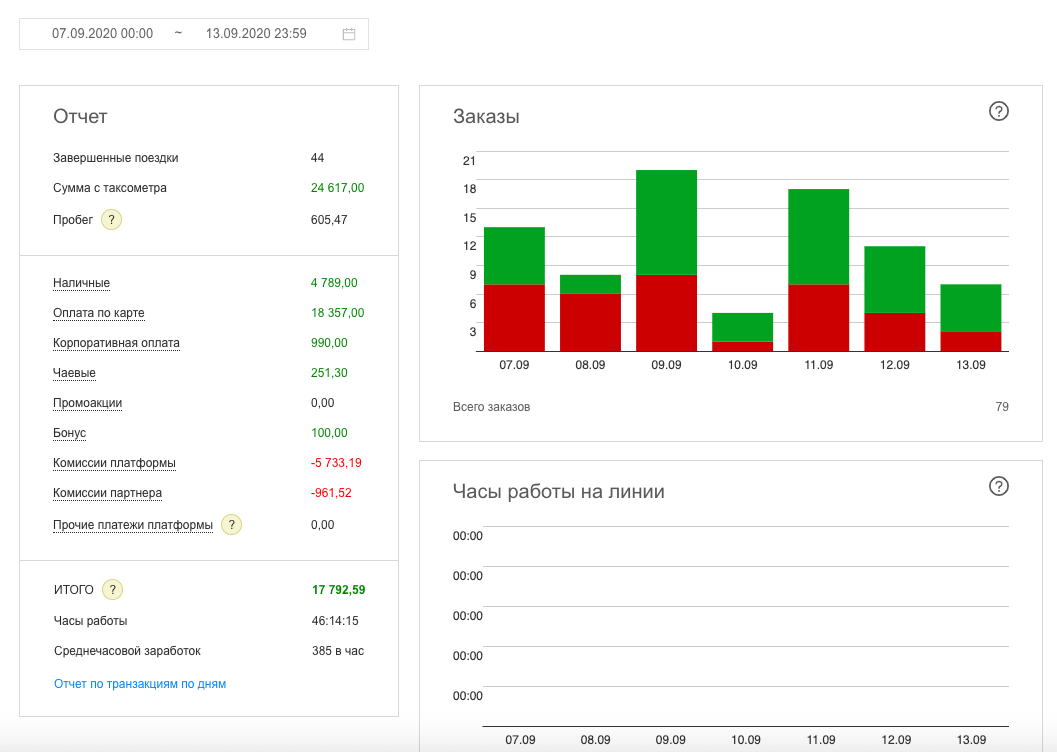Click Часы работы value 46:14:15
Screen dimensions: 1057x752
tap(335, 621)
